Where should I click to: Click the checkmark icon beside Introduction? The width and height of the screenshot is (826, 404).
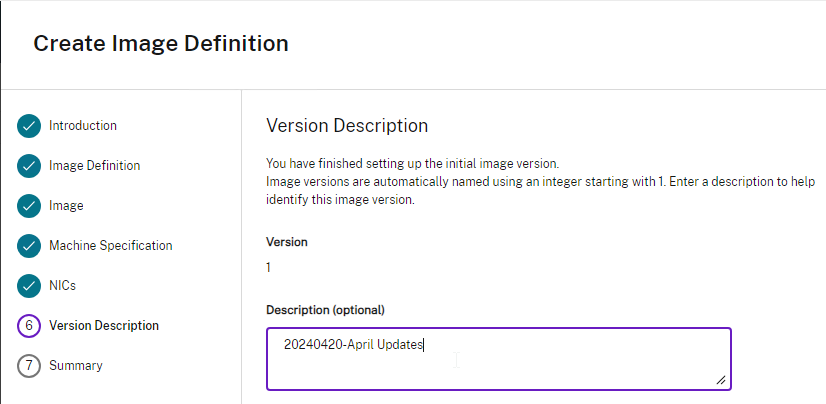(29, 126)
